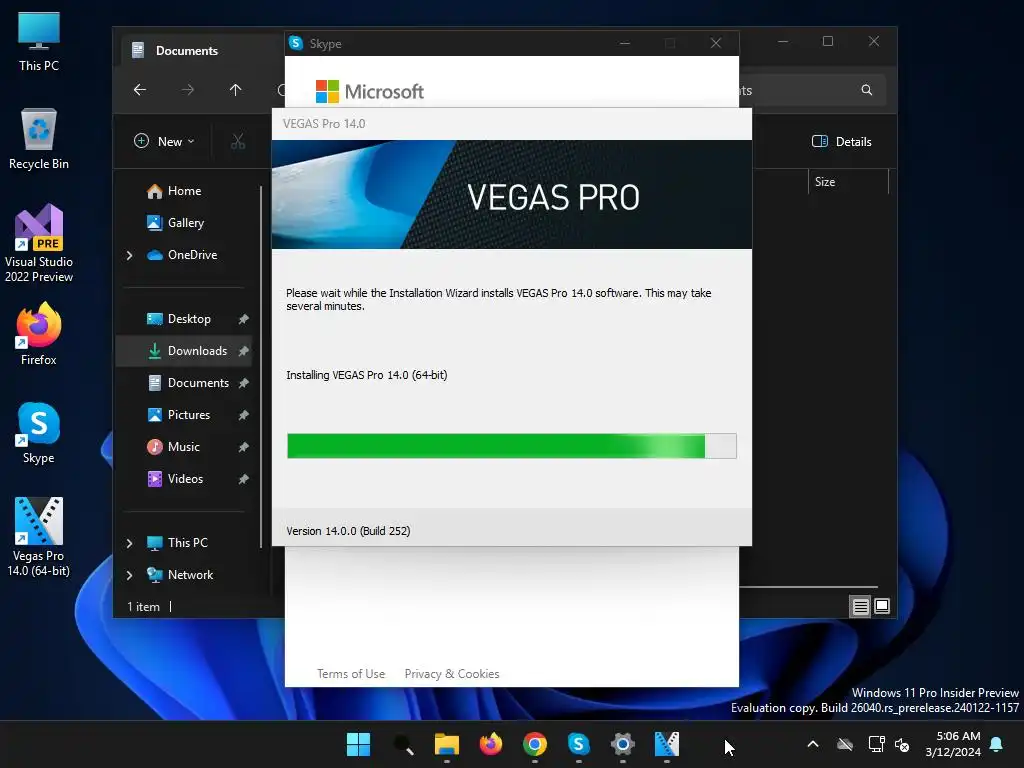Open Google Chrome from the taskbar
Screen dimensions: 1024x768
pos(535,744)
